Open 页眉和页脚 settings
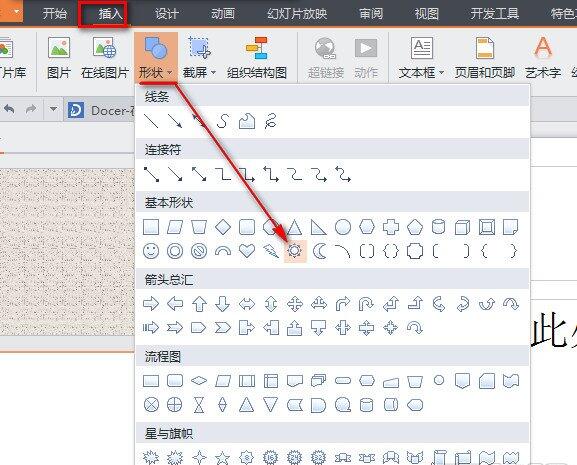Screen dimensions: 577x465 [x=485, y=58]
